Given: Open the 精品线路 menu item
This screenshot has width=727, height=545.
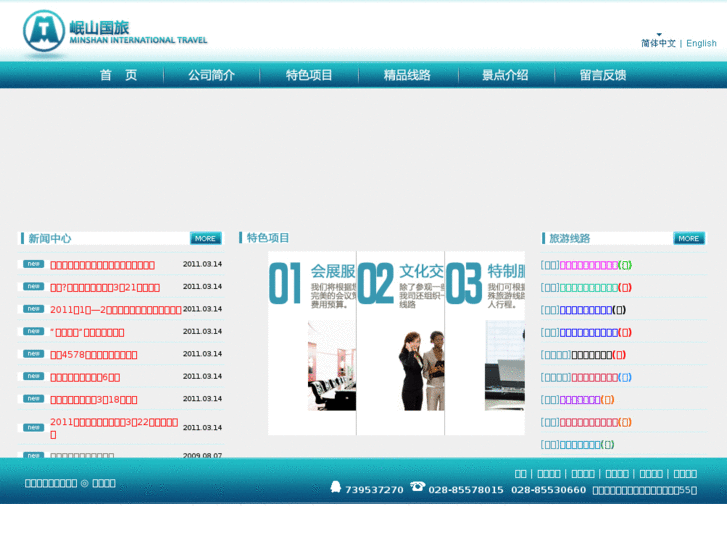Looking at the screenshot, I should click(x=407, y=75).
